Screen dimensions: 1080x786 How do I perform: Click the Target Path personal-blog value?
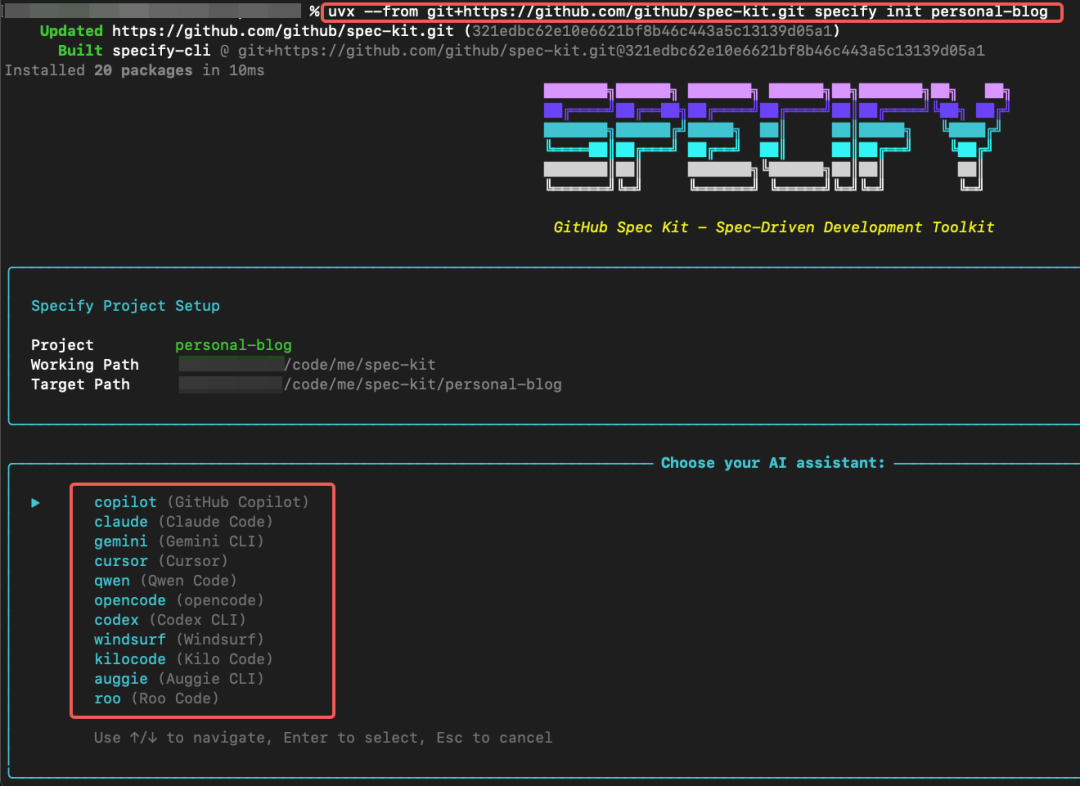click(x=370, y=384)
